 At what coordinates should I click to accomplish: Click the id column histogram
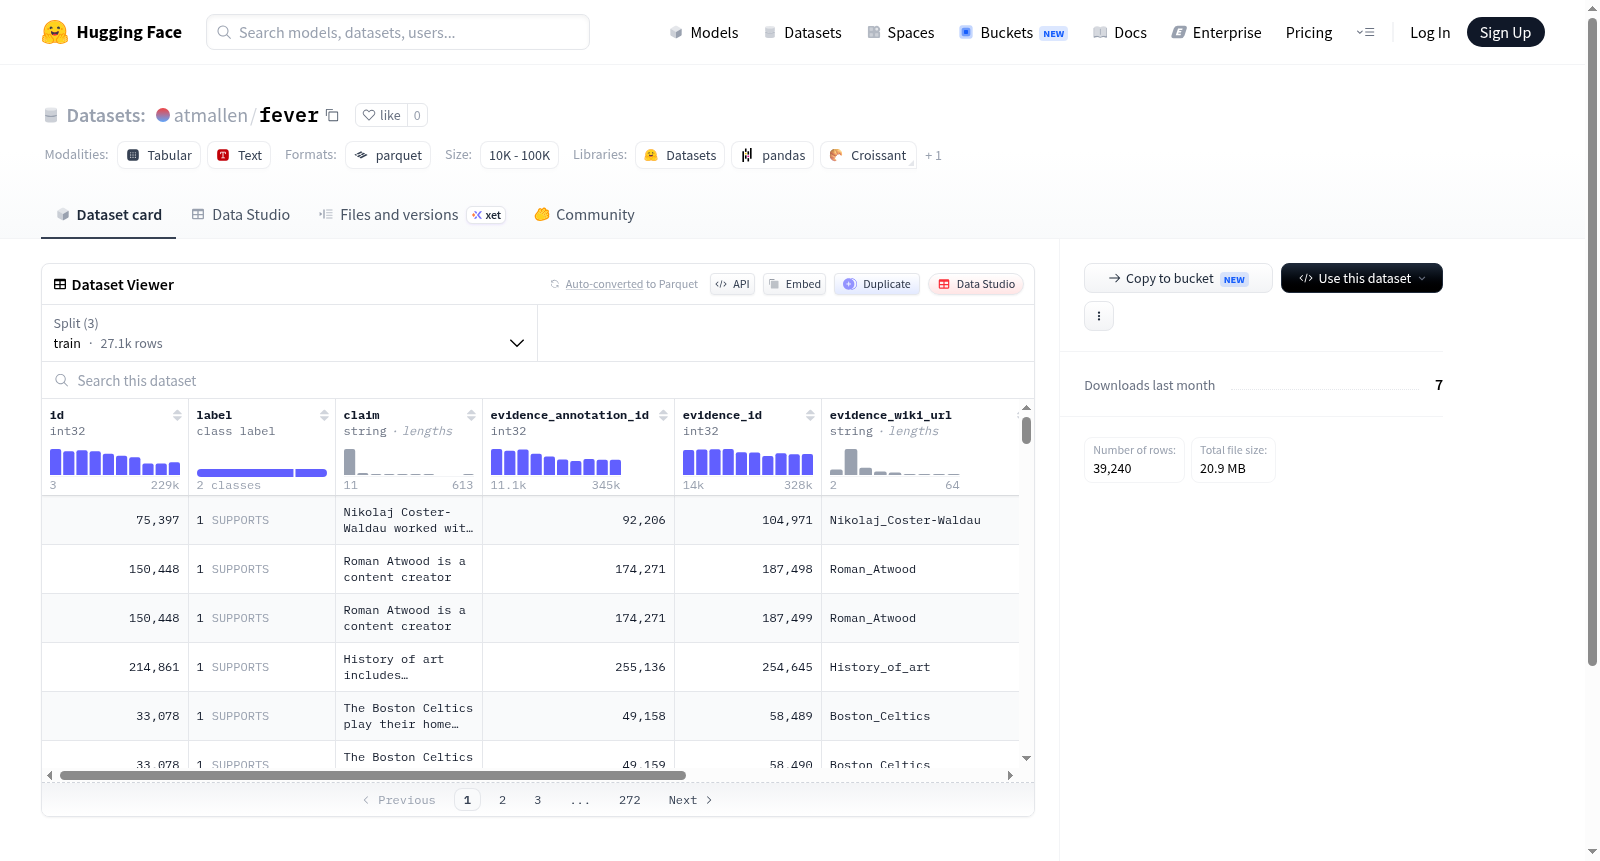(x=115, y=462)
